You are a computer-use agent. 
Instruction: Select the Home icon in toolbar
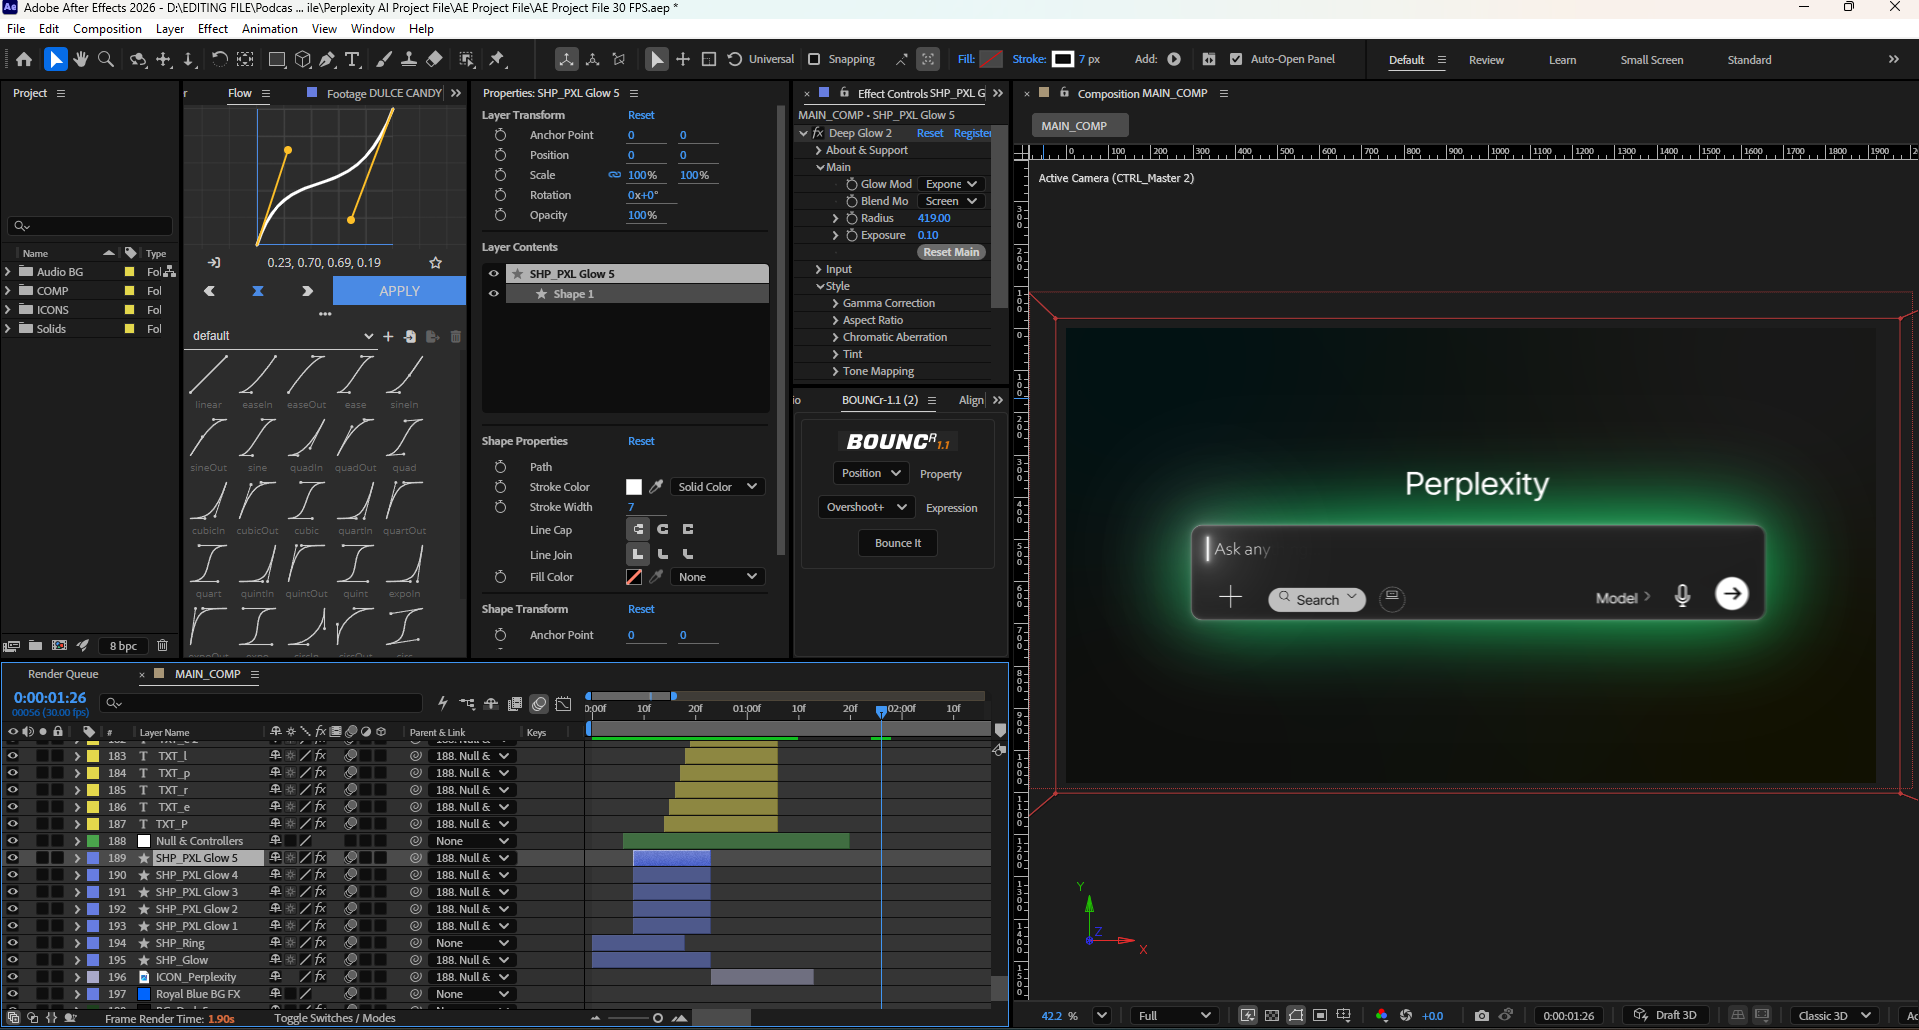pos(24,60)
